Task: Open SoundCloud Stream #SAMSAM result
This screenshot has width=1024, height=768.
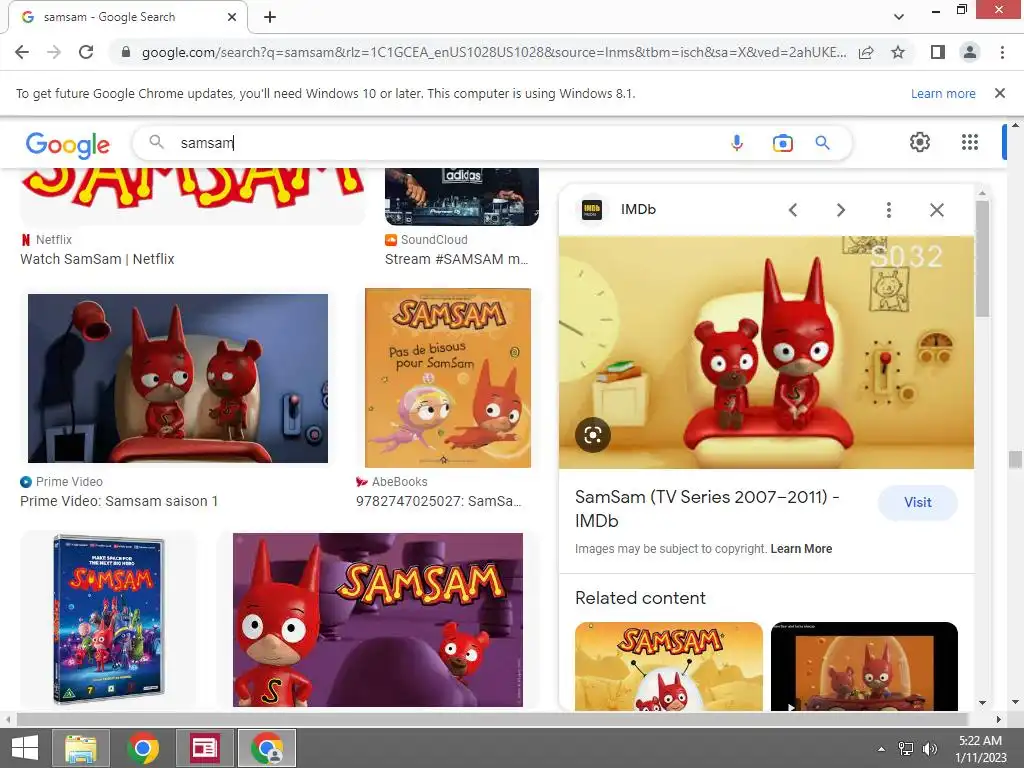Action: point(456,259)
